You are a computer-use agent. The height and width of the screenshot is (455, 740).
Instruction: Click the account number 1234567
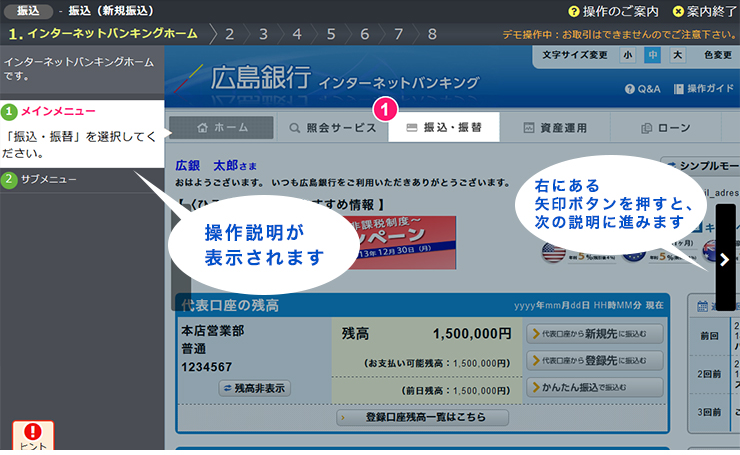coord(207,367)
